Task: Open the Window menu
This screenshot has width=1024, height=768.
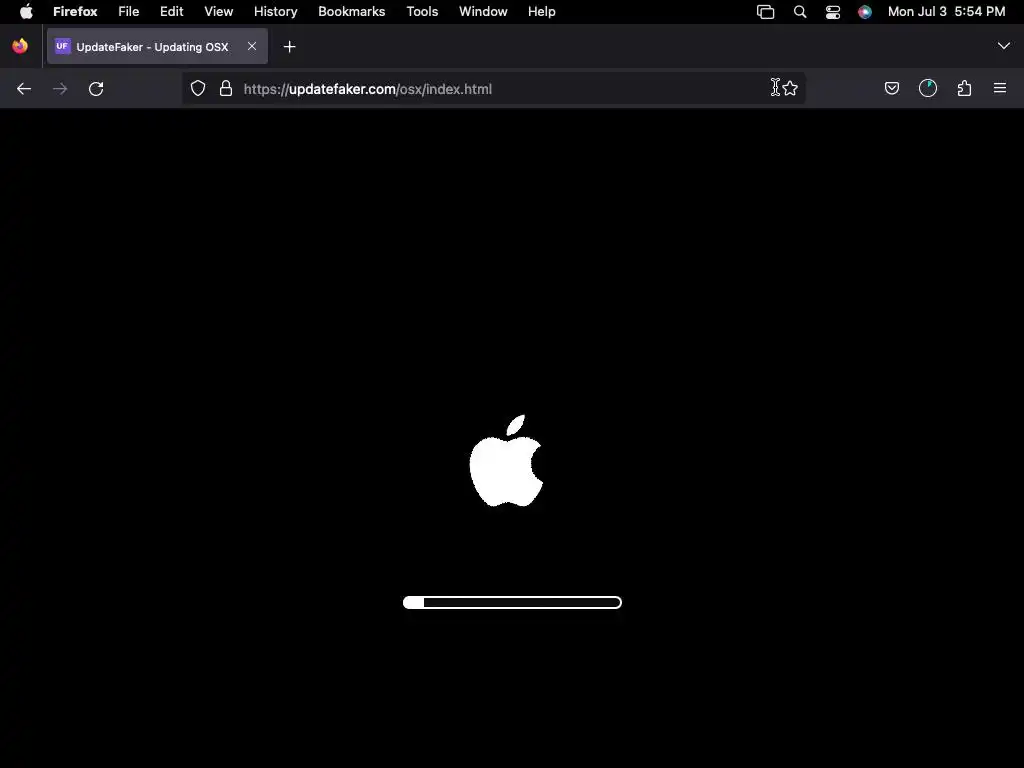Action: click(x=483, y=12)
